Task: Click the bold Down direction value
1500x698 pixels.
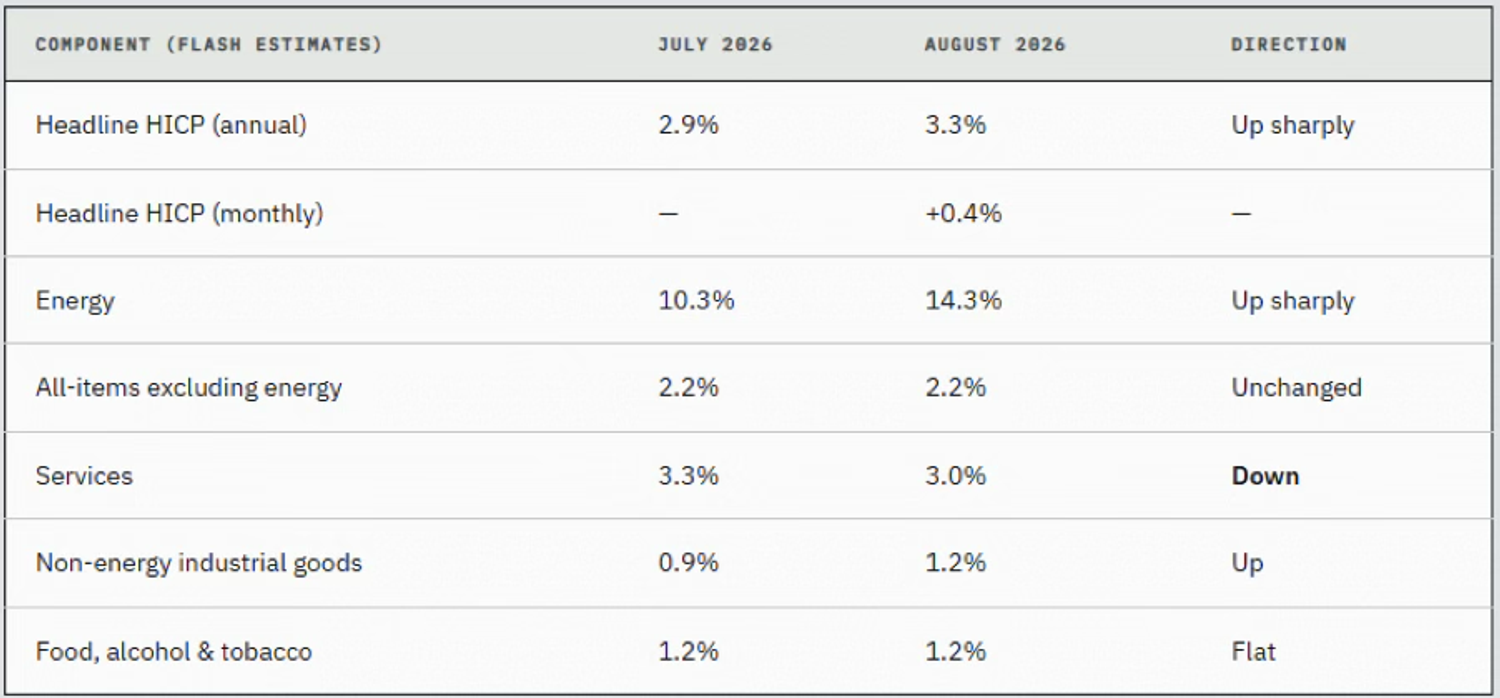Action: coord(1265,476)
